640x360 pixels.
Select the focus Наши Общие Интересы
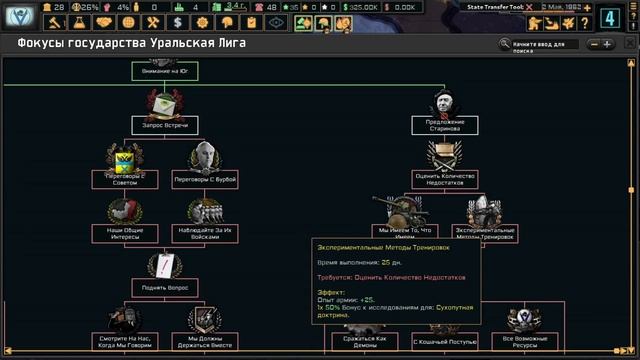pos(125,234)
